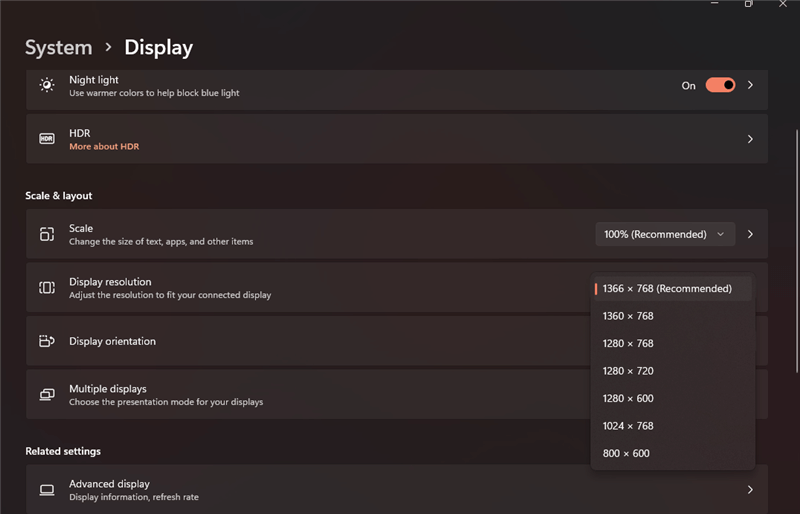The width and height of the screenshot is (800, 514).
Task: Select 1366 × 768 (Recommended) resolution
Action: (x=667, y=289)
